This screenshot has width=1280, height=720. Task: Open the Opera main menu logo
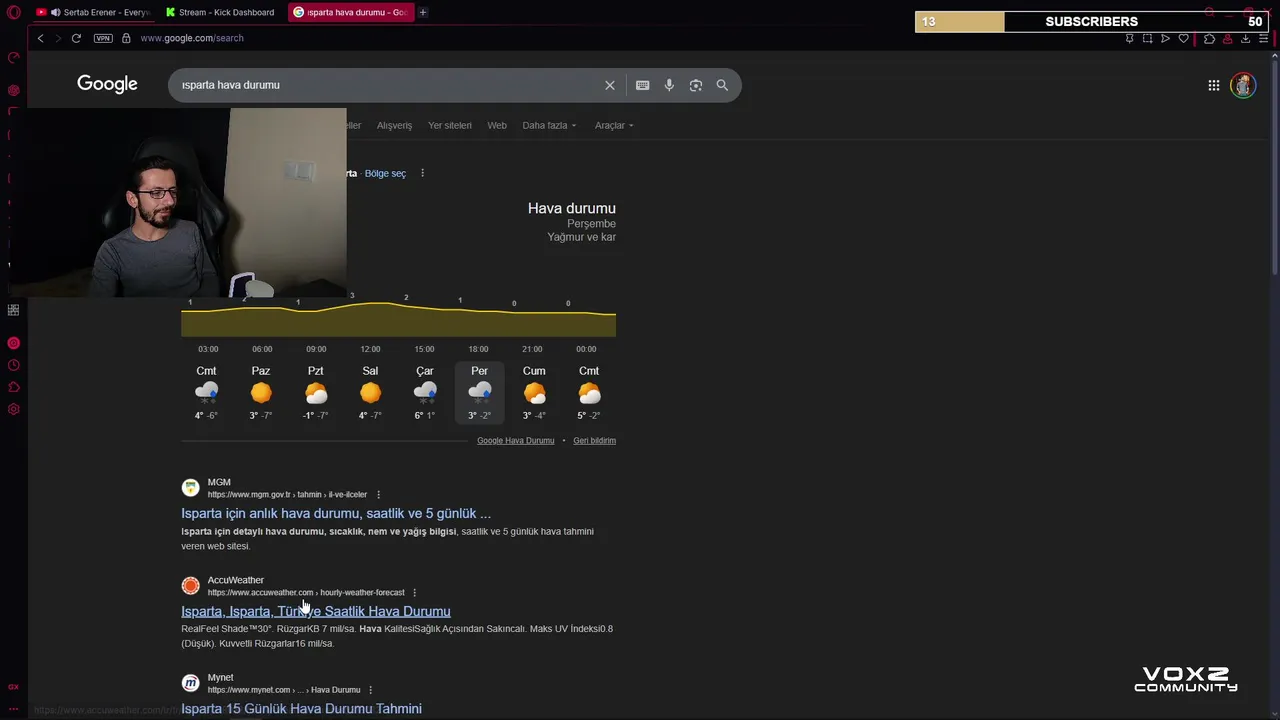pos(14,13)
